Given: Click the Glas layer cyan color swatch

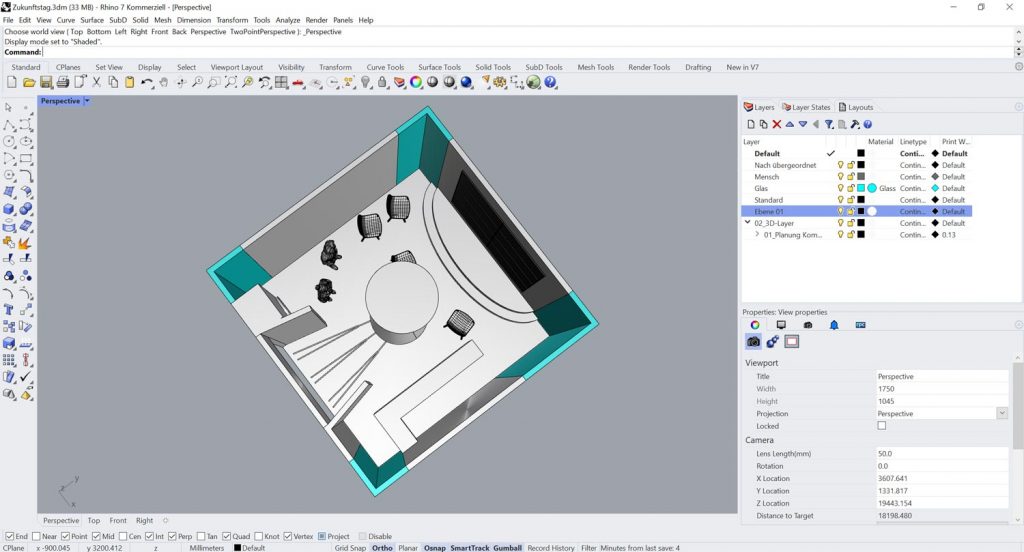Looking at the screenshot, I should pos(860,188).
